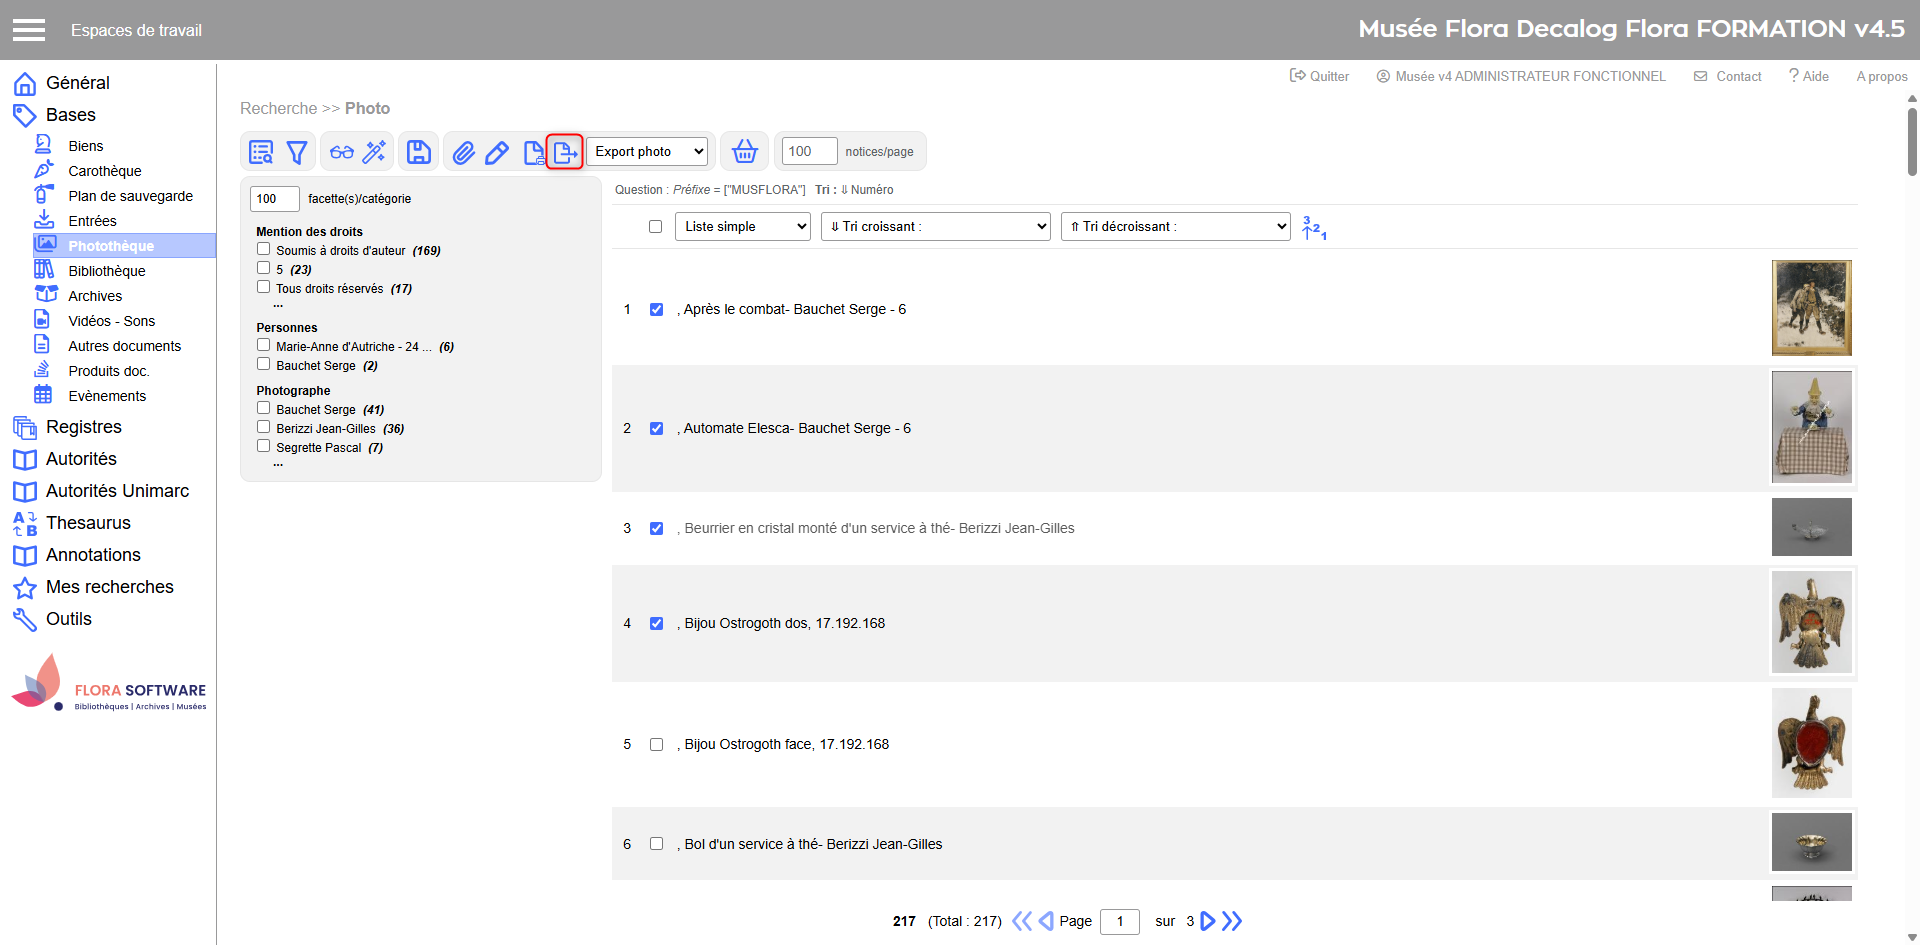This screenshot has height=945, width=1920.
Task: Enable the 'Tous droits réservés' facet
Action: tap(264, 287)
